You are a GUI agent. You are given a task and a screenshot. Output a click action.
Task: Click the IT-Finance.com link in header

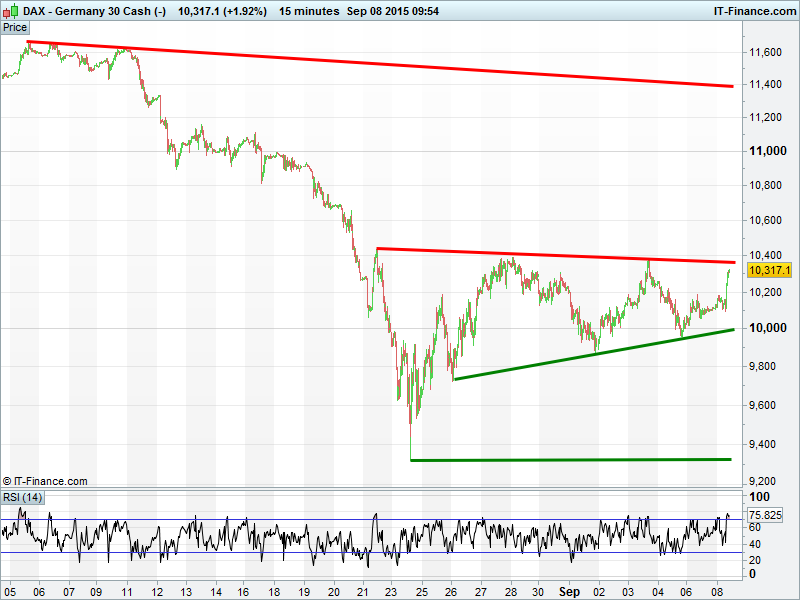point(755,11)
